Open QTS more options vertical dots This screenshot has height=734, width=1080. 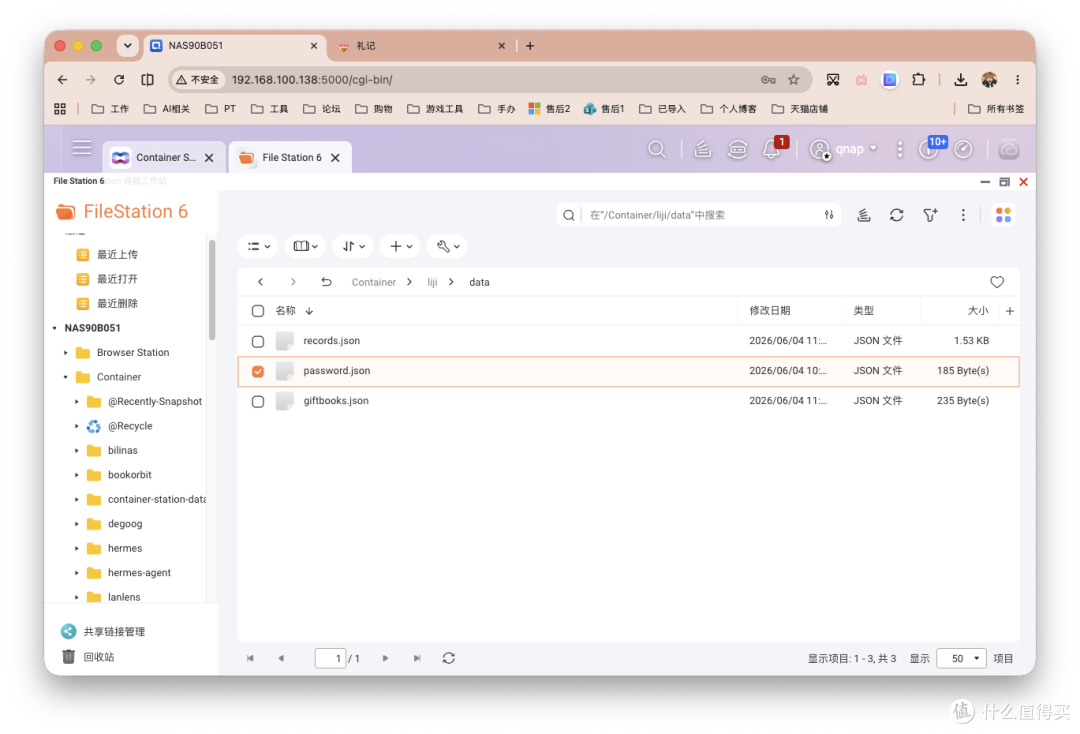tap(900, 149)
